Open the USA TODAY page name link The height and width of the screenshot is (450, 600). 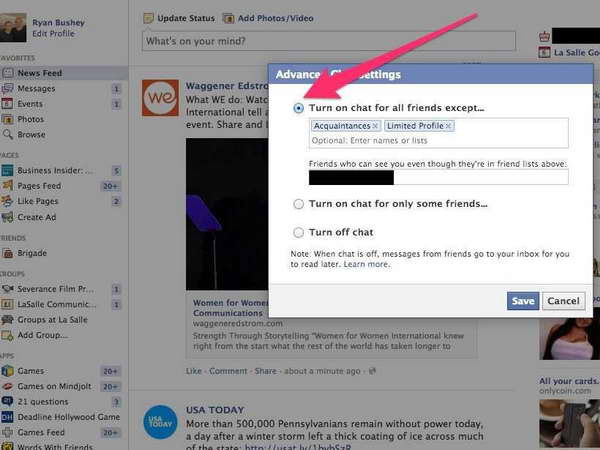click(x=215, y=410)
